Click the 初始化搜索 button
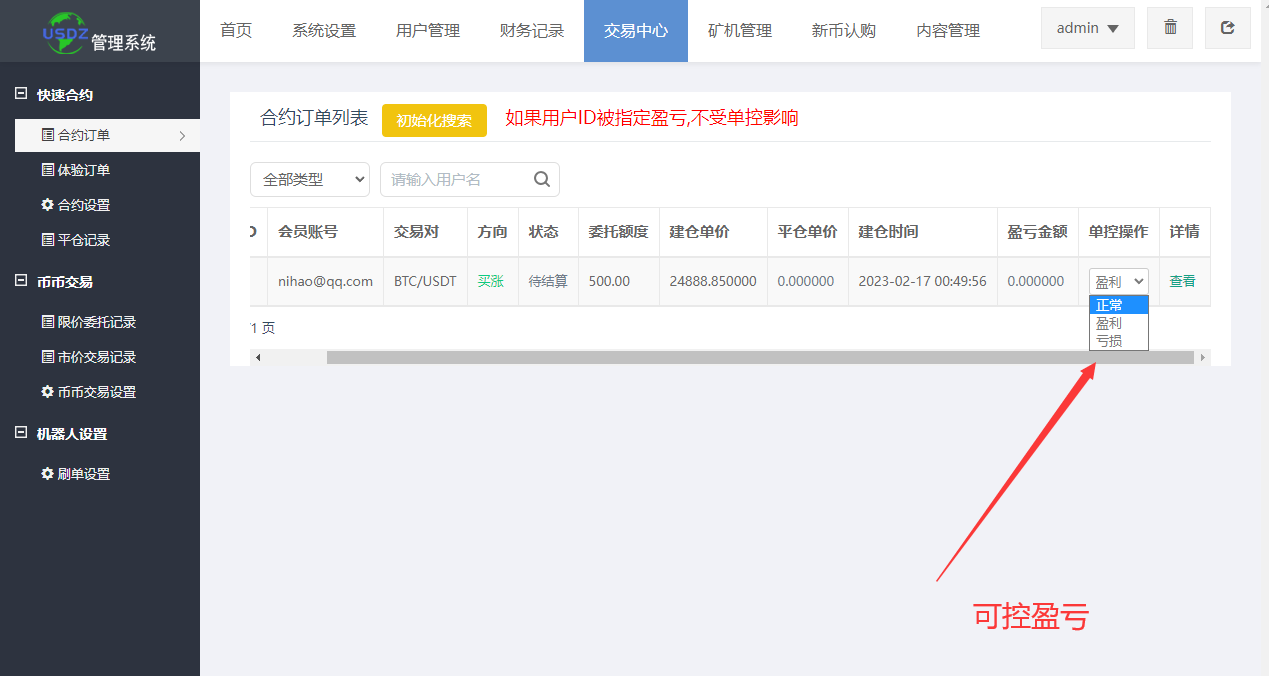This screenshot has width=1269, height=676. [x=434, y=120]
